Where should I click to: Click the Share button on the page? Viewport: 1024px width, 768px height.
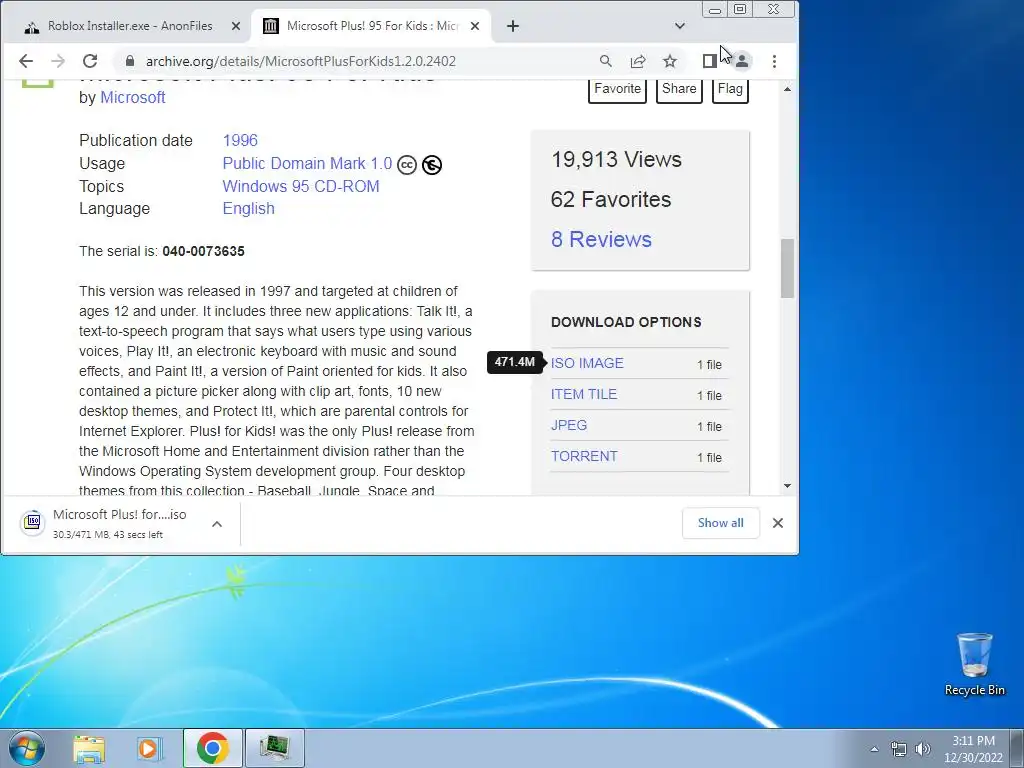679,89
